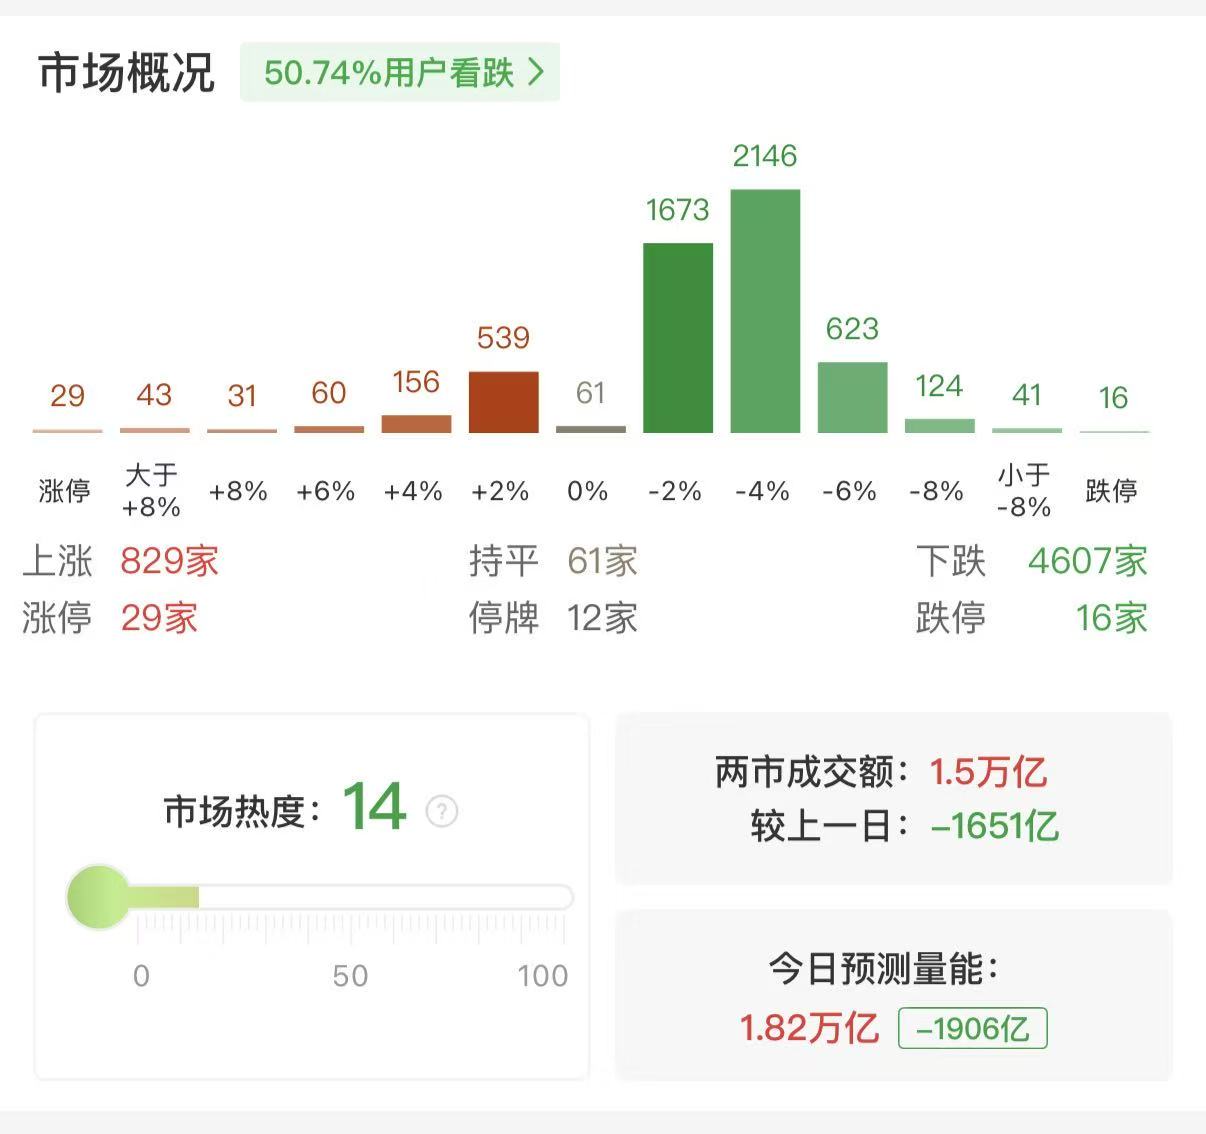Tap the 539 red bar for +2%
1206x1134 pixels.
[x=503, y=402]
